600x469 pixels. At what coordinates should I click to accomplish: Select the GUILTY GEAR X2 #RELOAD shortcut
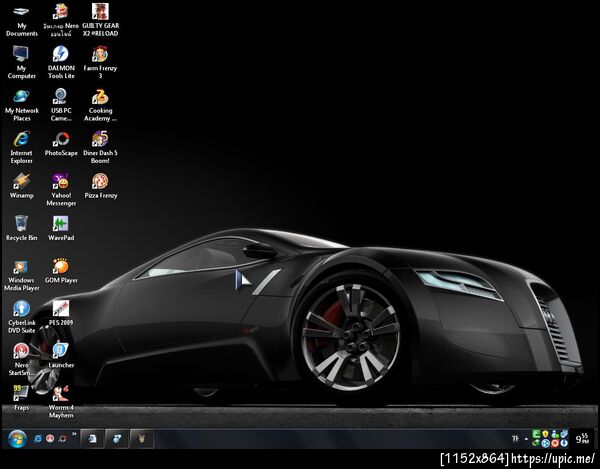100,20
